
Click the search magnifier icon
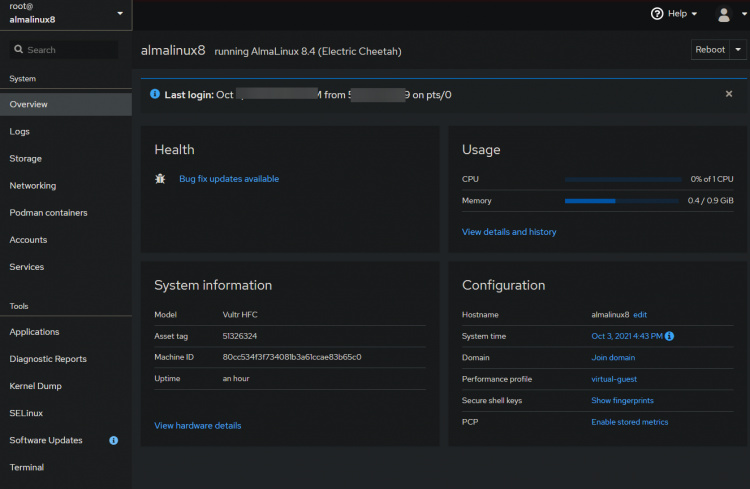pos(17,50)
